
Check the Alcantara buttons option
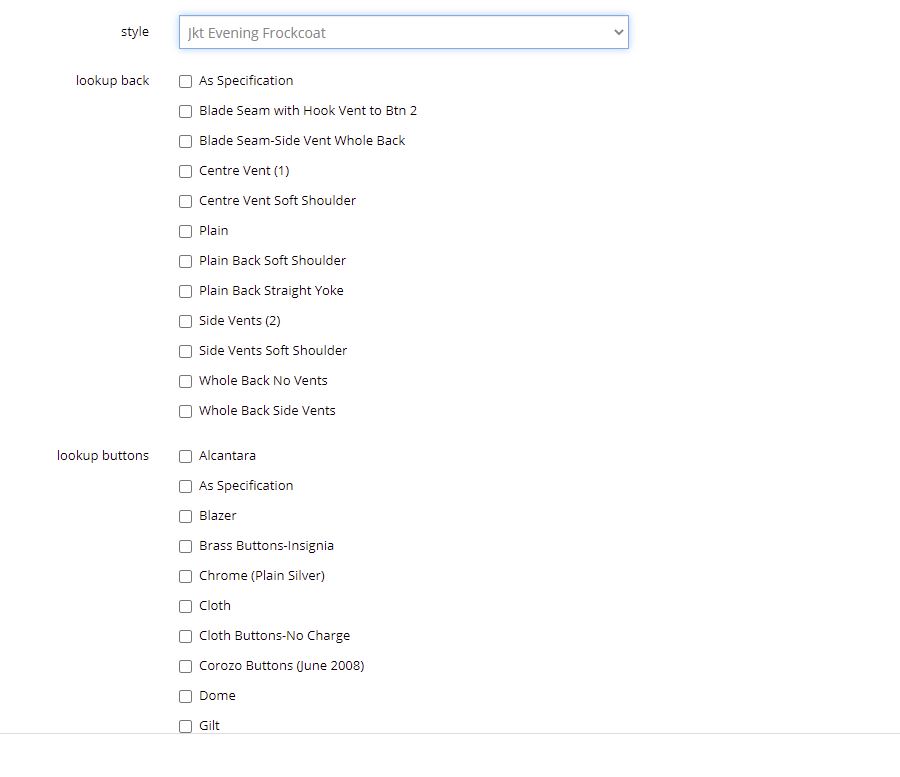185,456
